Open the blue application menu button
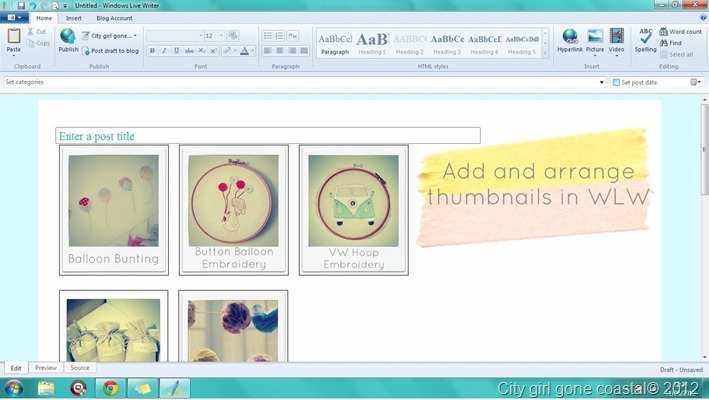 [14, 18]
